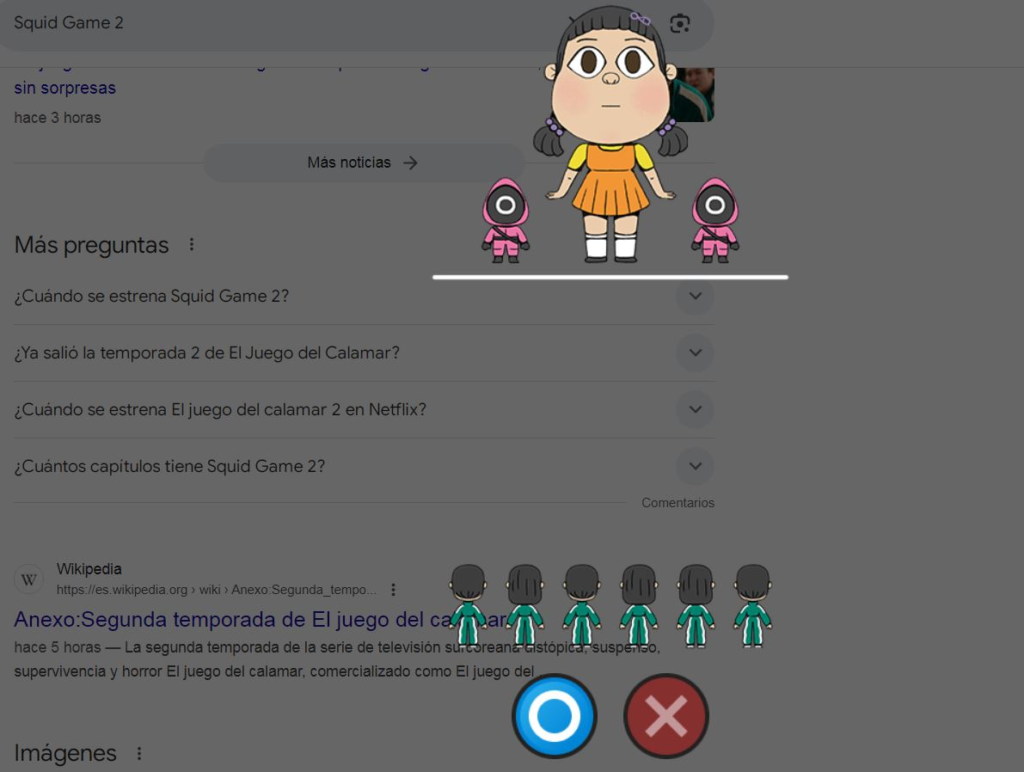Click the fourth green tracksuit player
Viewport: 1024px width, 772px height.
click(639, 605)
